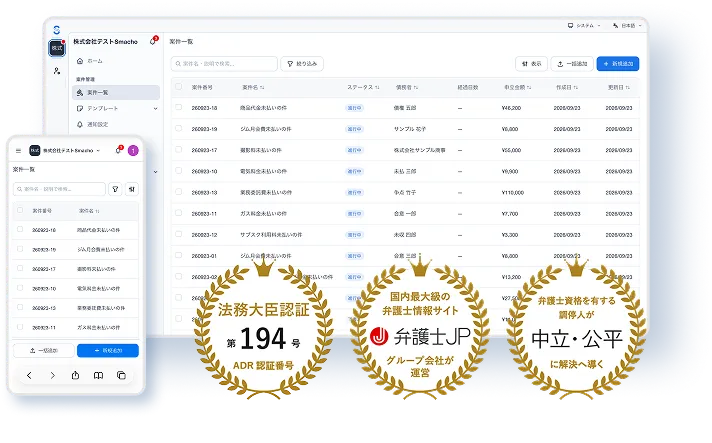Check phone view row ガス料金未払いの件

[x=20, y=327]
